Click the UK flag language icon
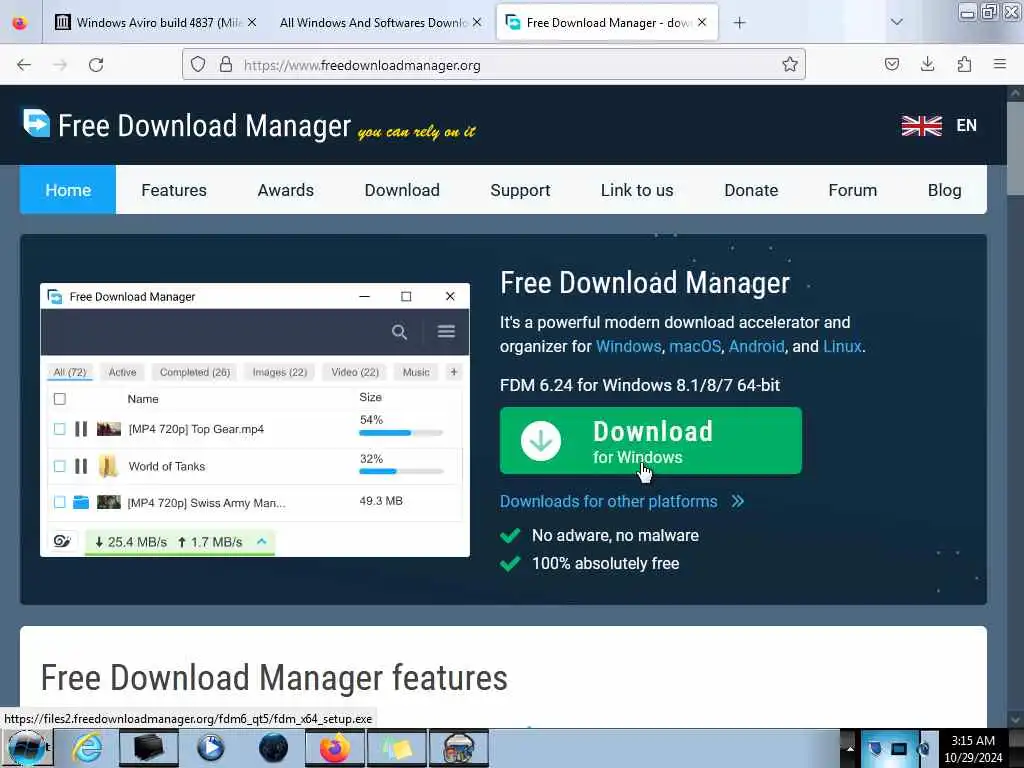 [x=921, y=125]
